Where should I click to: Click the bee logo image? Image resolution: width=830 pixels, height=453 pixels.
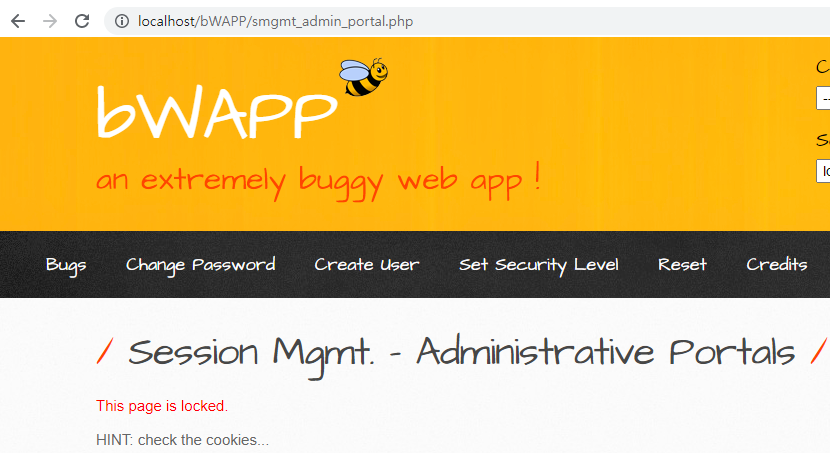[x=364, y=77]
